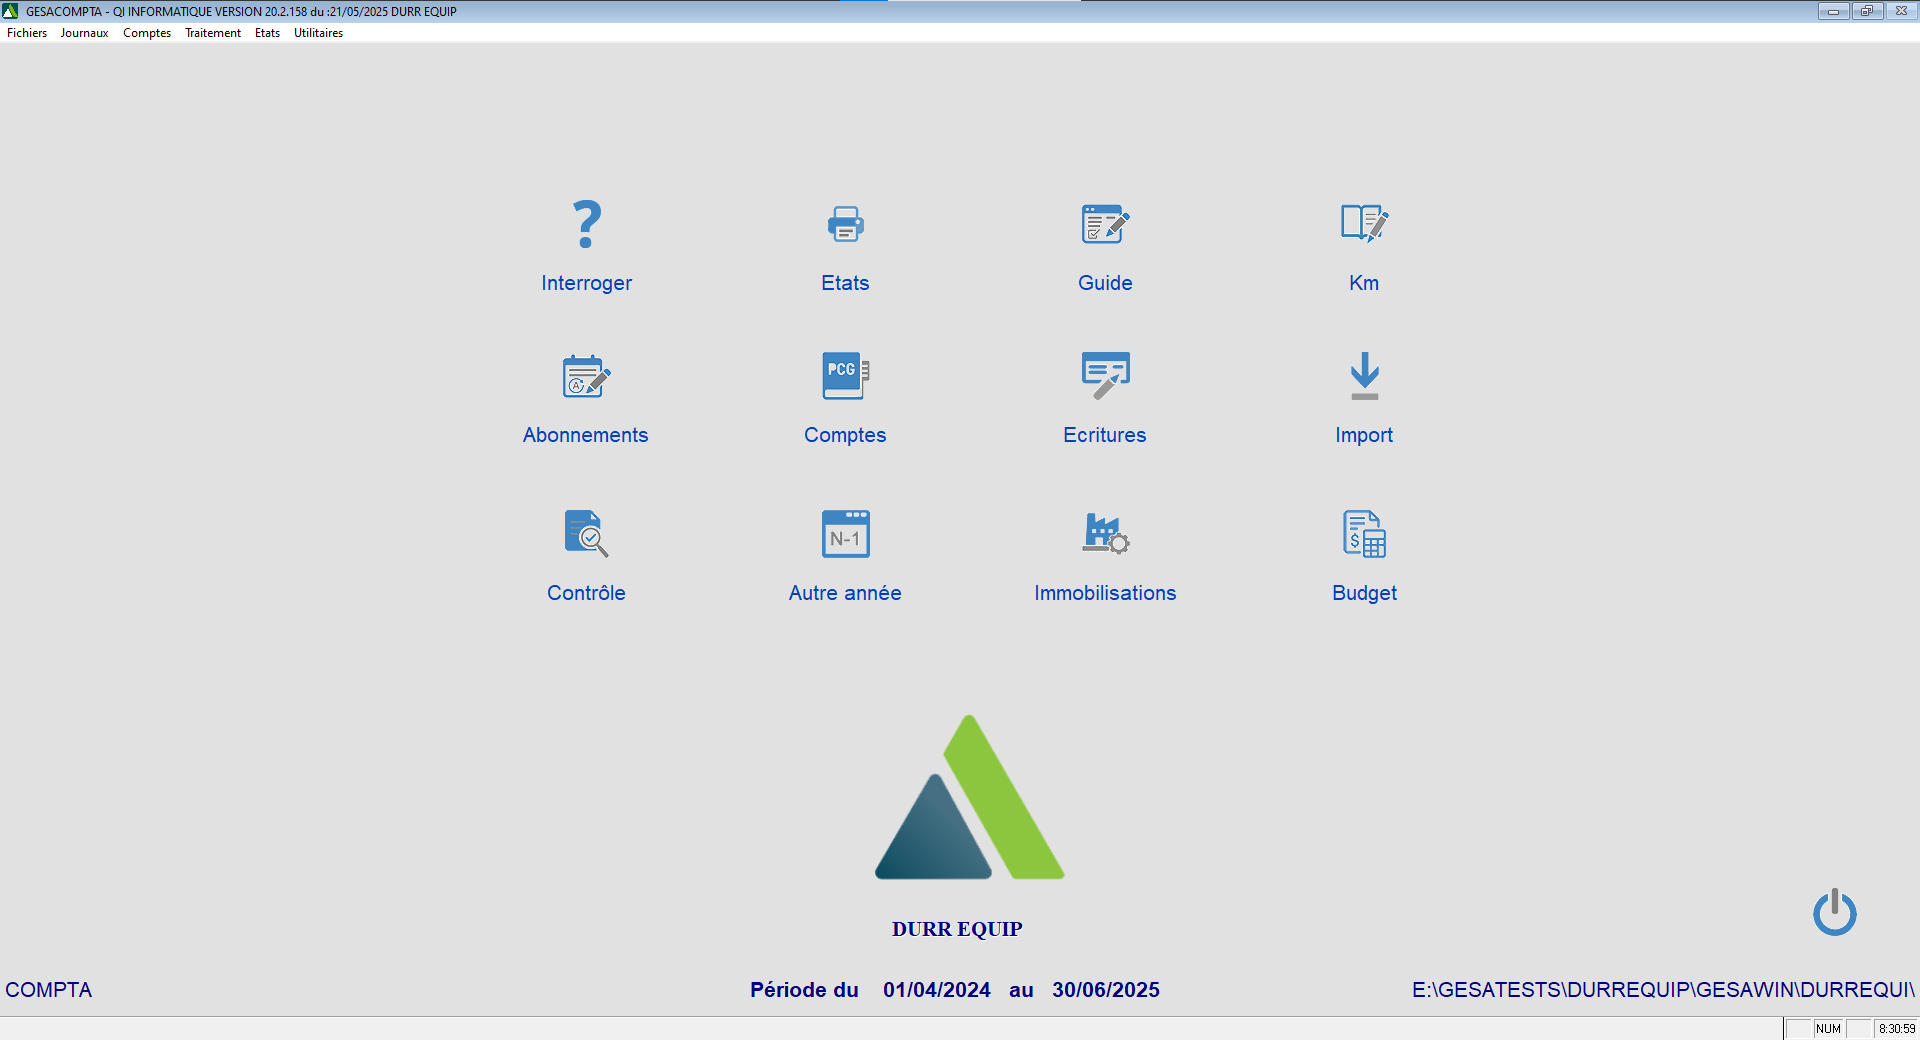Open the Ecritures writing icon
The width and height of the screenshot is (1920, 1040).
pyautogui.click(x=1105, y=376)
